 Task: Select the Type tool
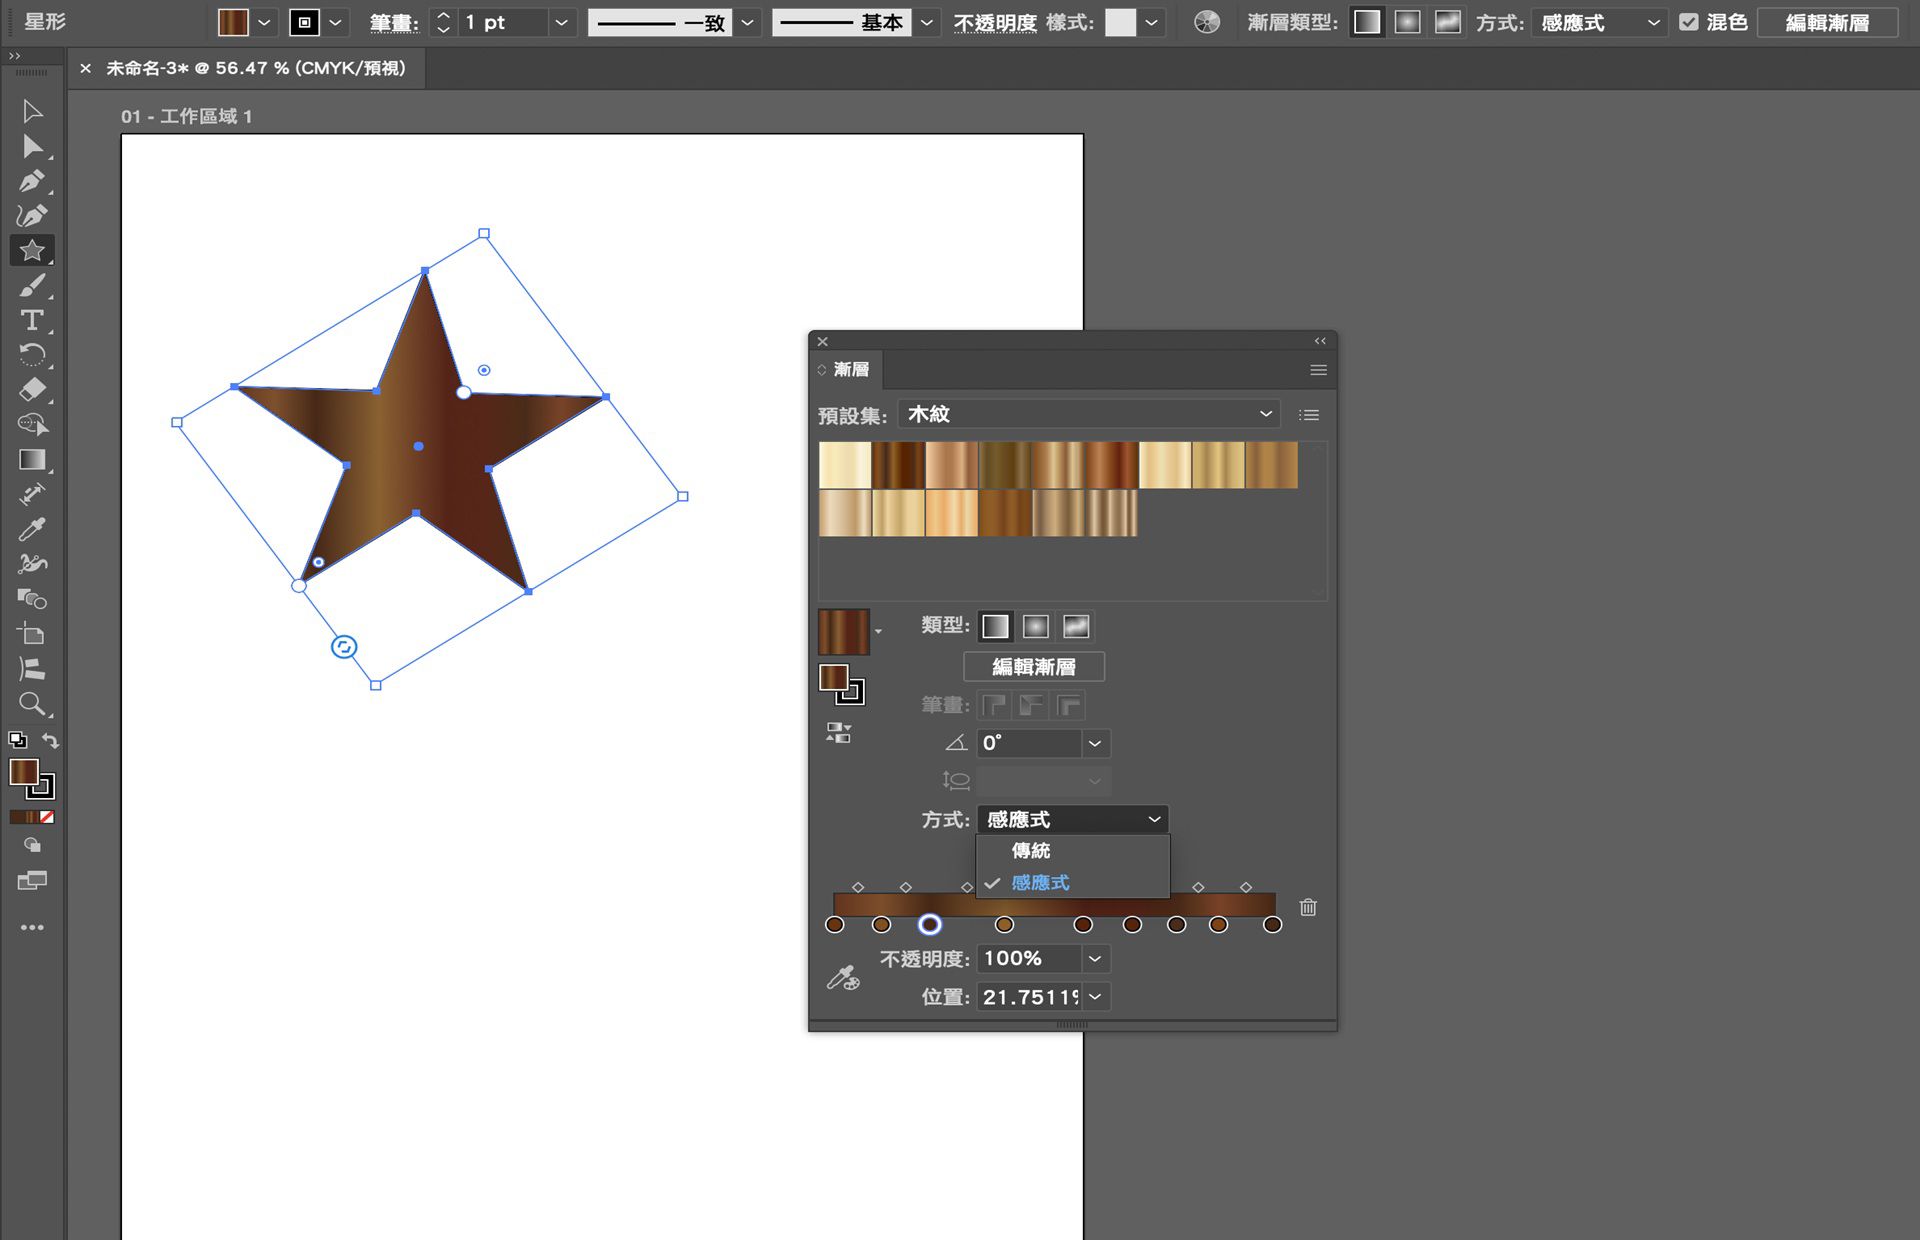(33, 321)
